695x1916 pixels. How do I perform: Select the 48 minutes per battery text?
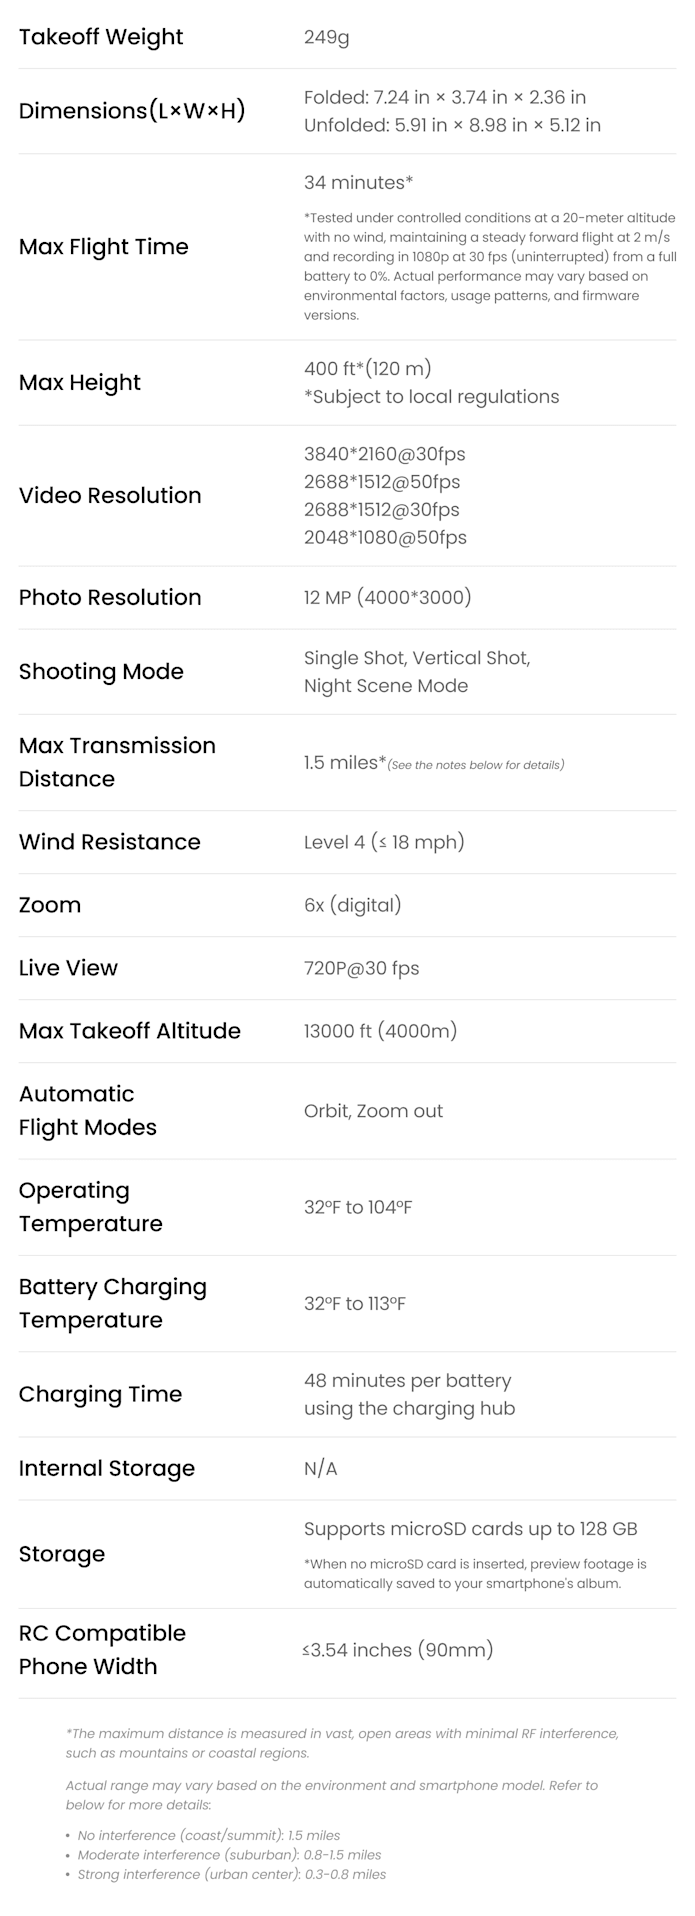407,1380
